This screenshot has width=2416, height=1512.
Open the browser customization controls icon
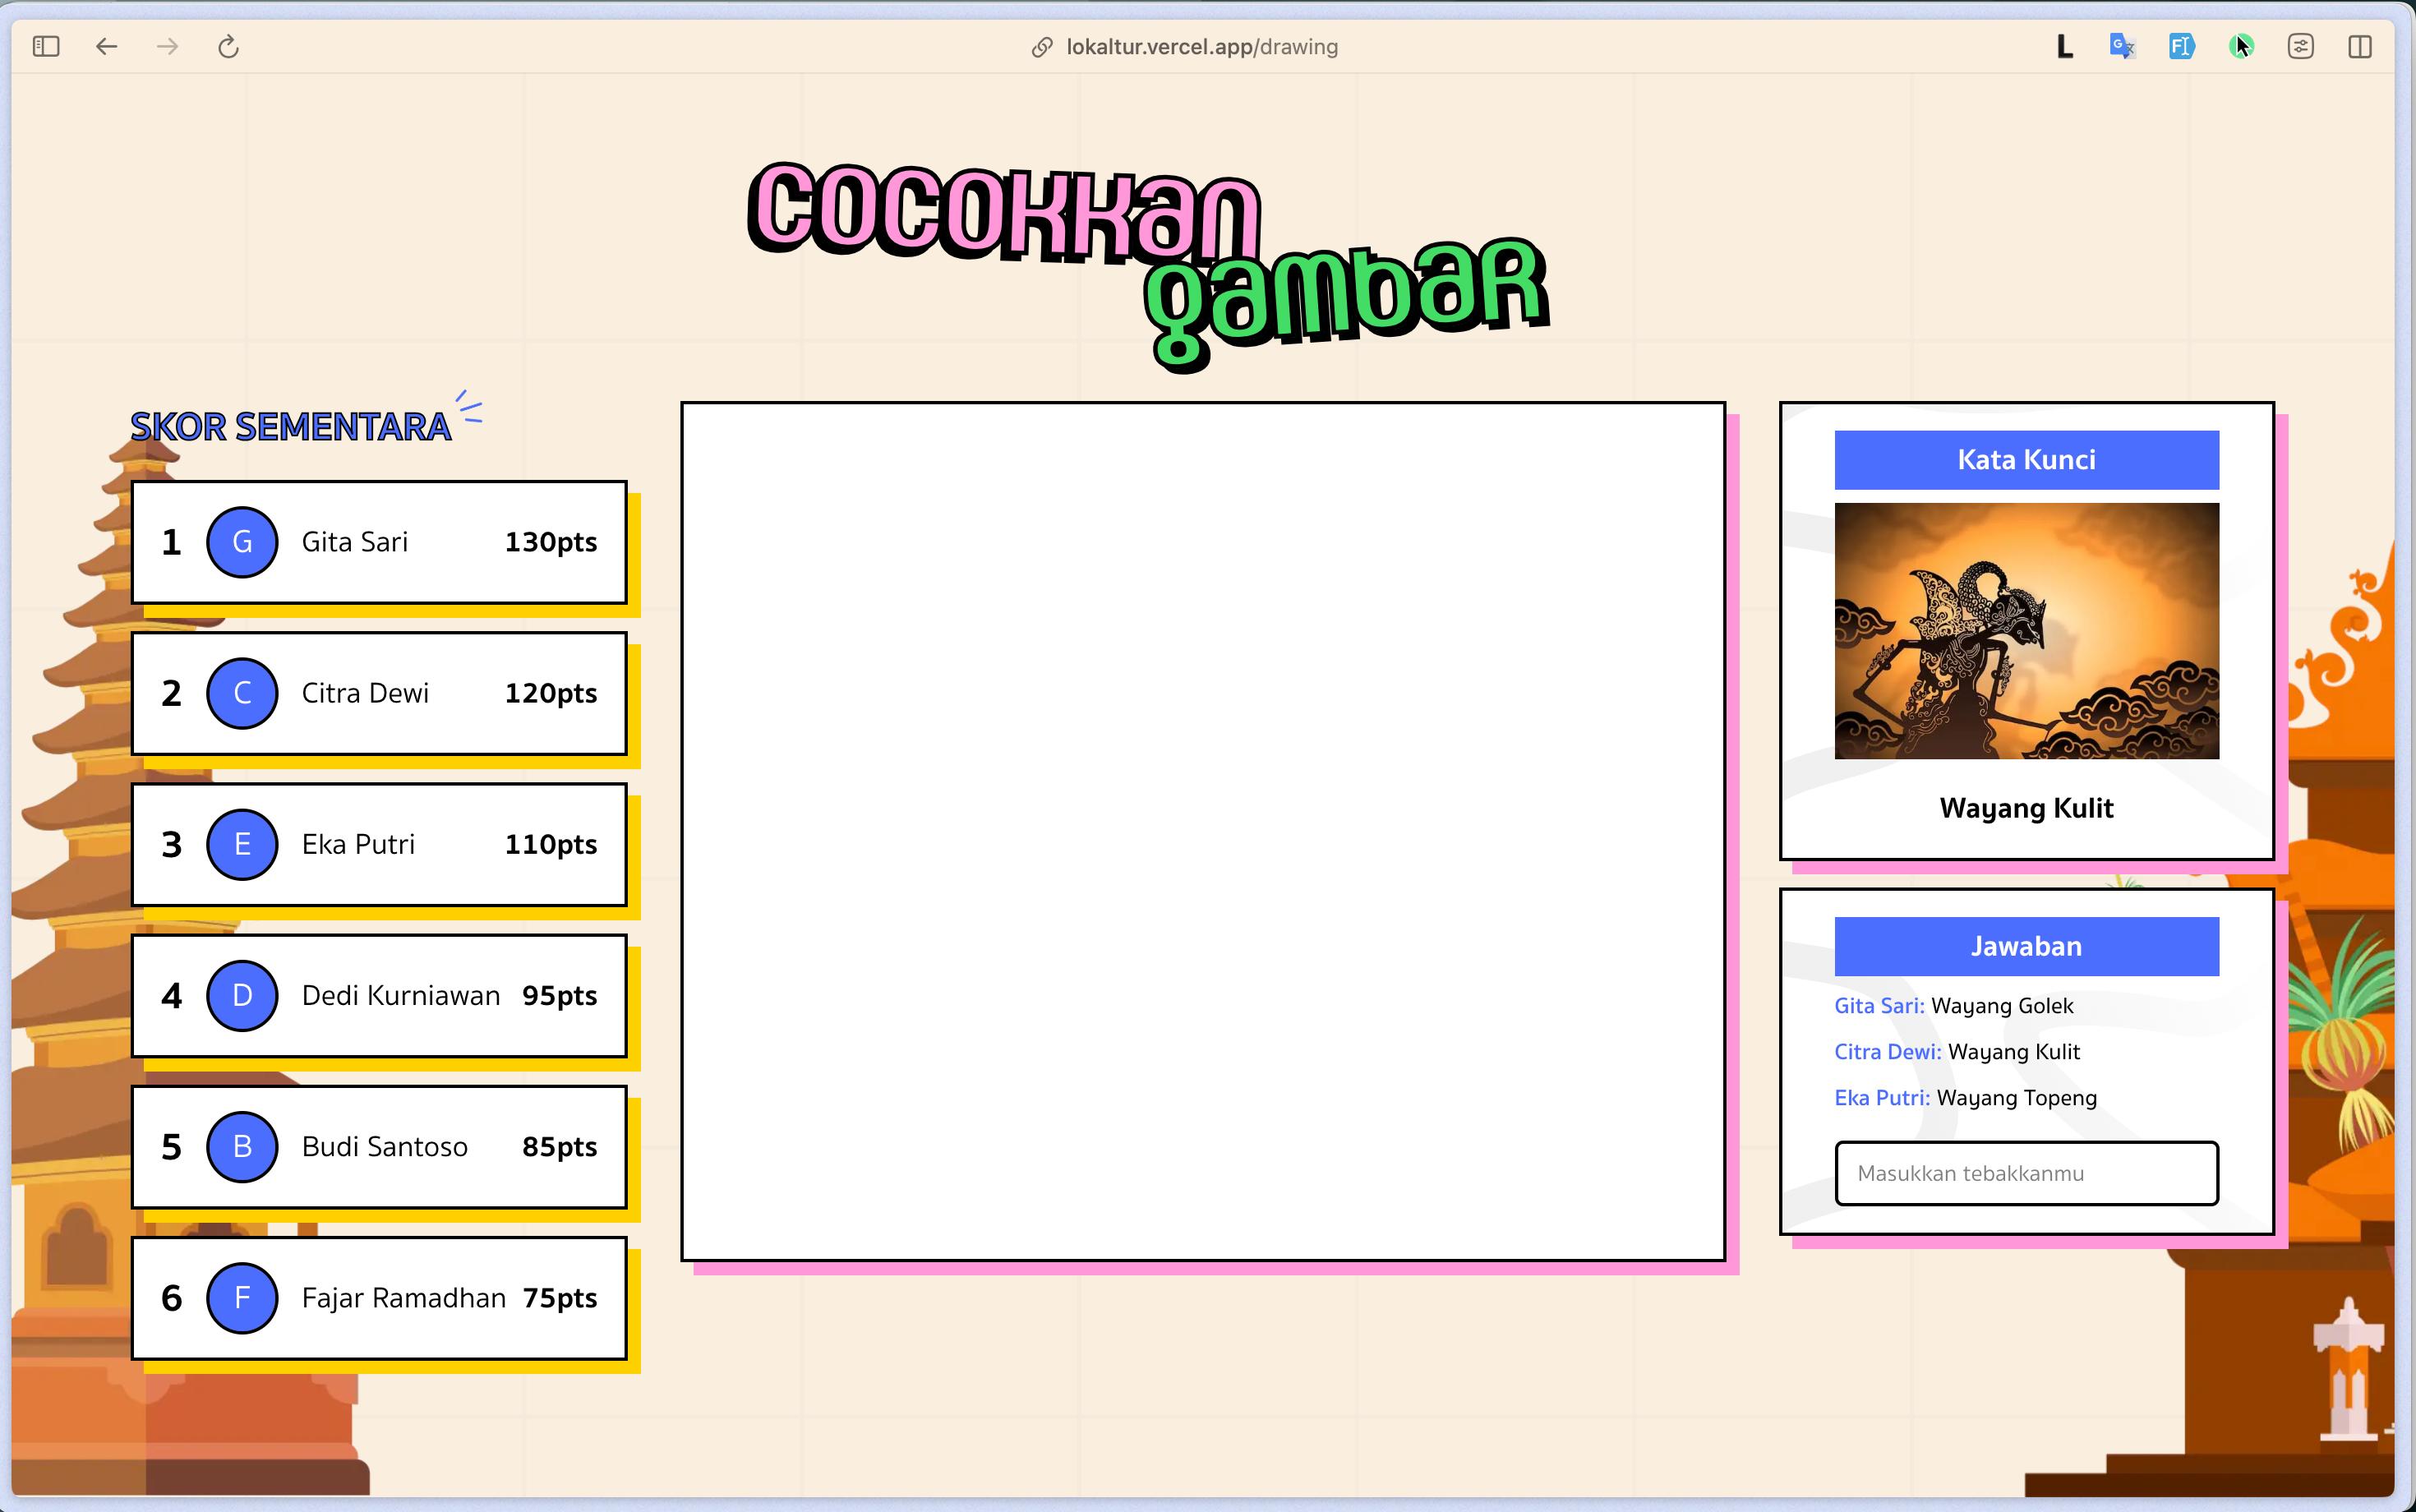click(x=2300, y=47)
